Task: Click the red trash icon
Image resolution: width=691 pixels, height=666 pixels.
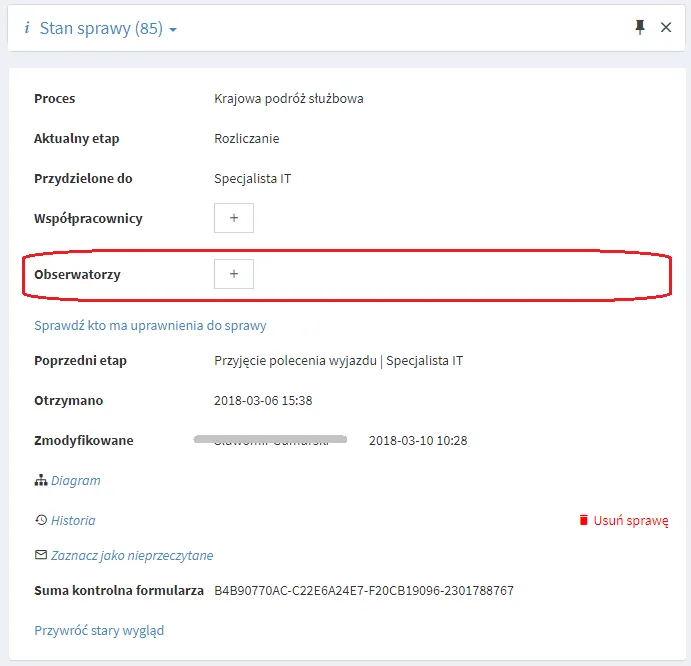Action: pyautogui.click(x=583, y=520)
